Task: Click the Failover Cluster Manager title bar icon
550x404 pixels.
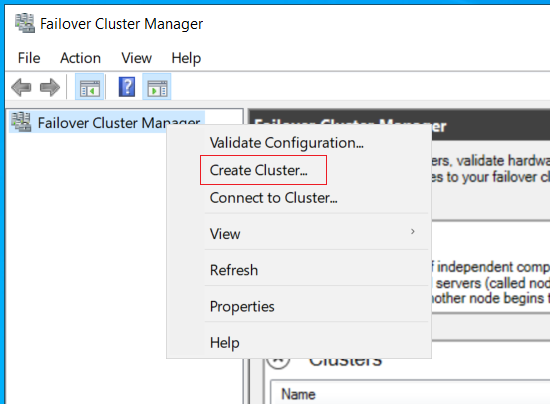Action: point(25,23)
